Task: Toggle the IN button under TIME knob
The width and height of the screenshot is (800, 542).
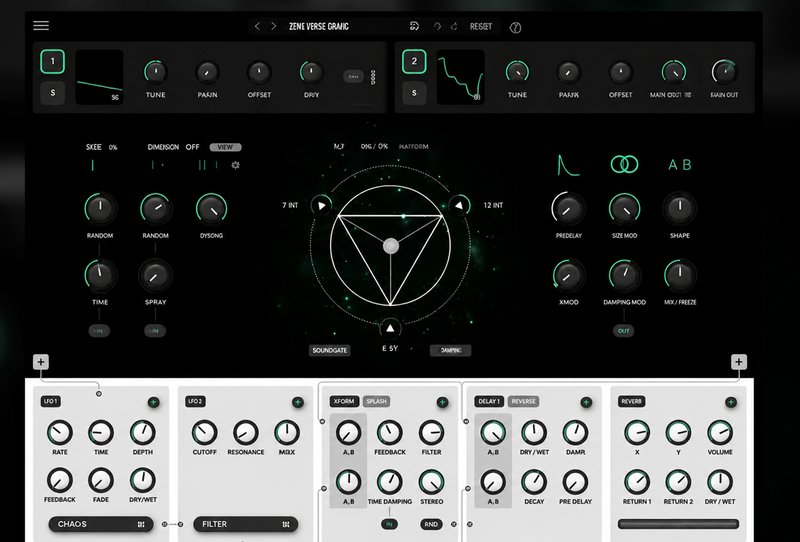Action: coord(99,331)
